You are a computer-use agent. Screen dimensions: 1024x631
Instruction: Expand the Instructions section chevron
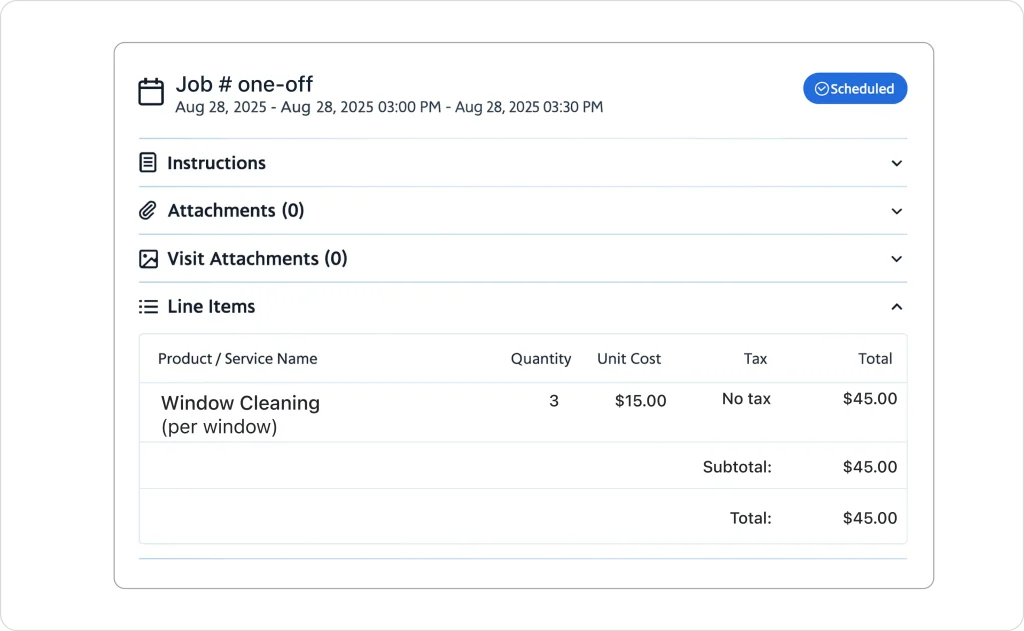point(896,163)
